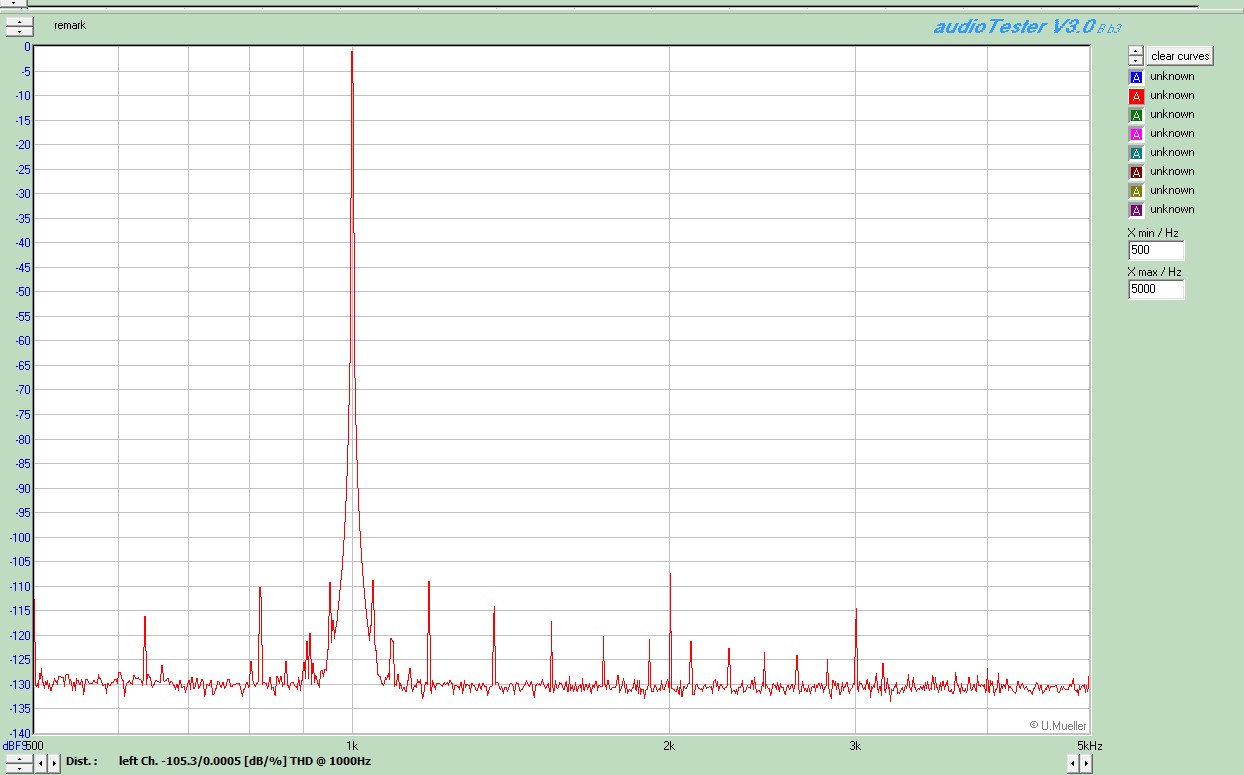
Task: Click unknown label beside dark red curve
Action: click(1172, 172)
